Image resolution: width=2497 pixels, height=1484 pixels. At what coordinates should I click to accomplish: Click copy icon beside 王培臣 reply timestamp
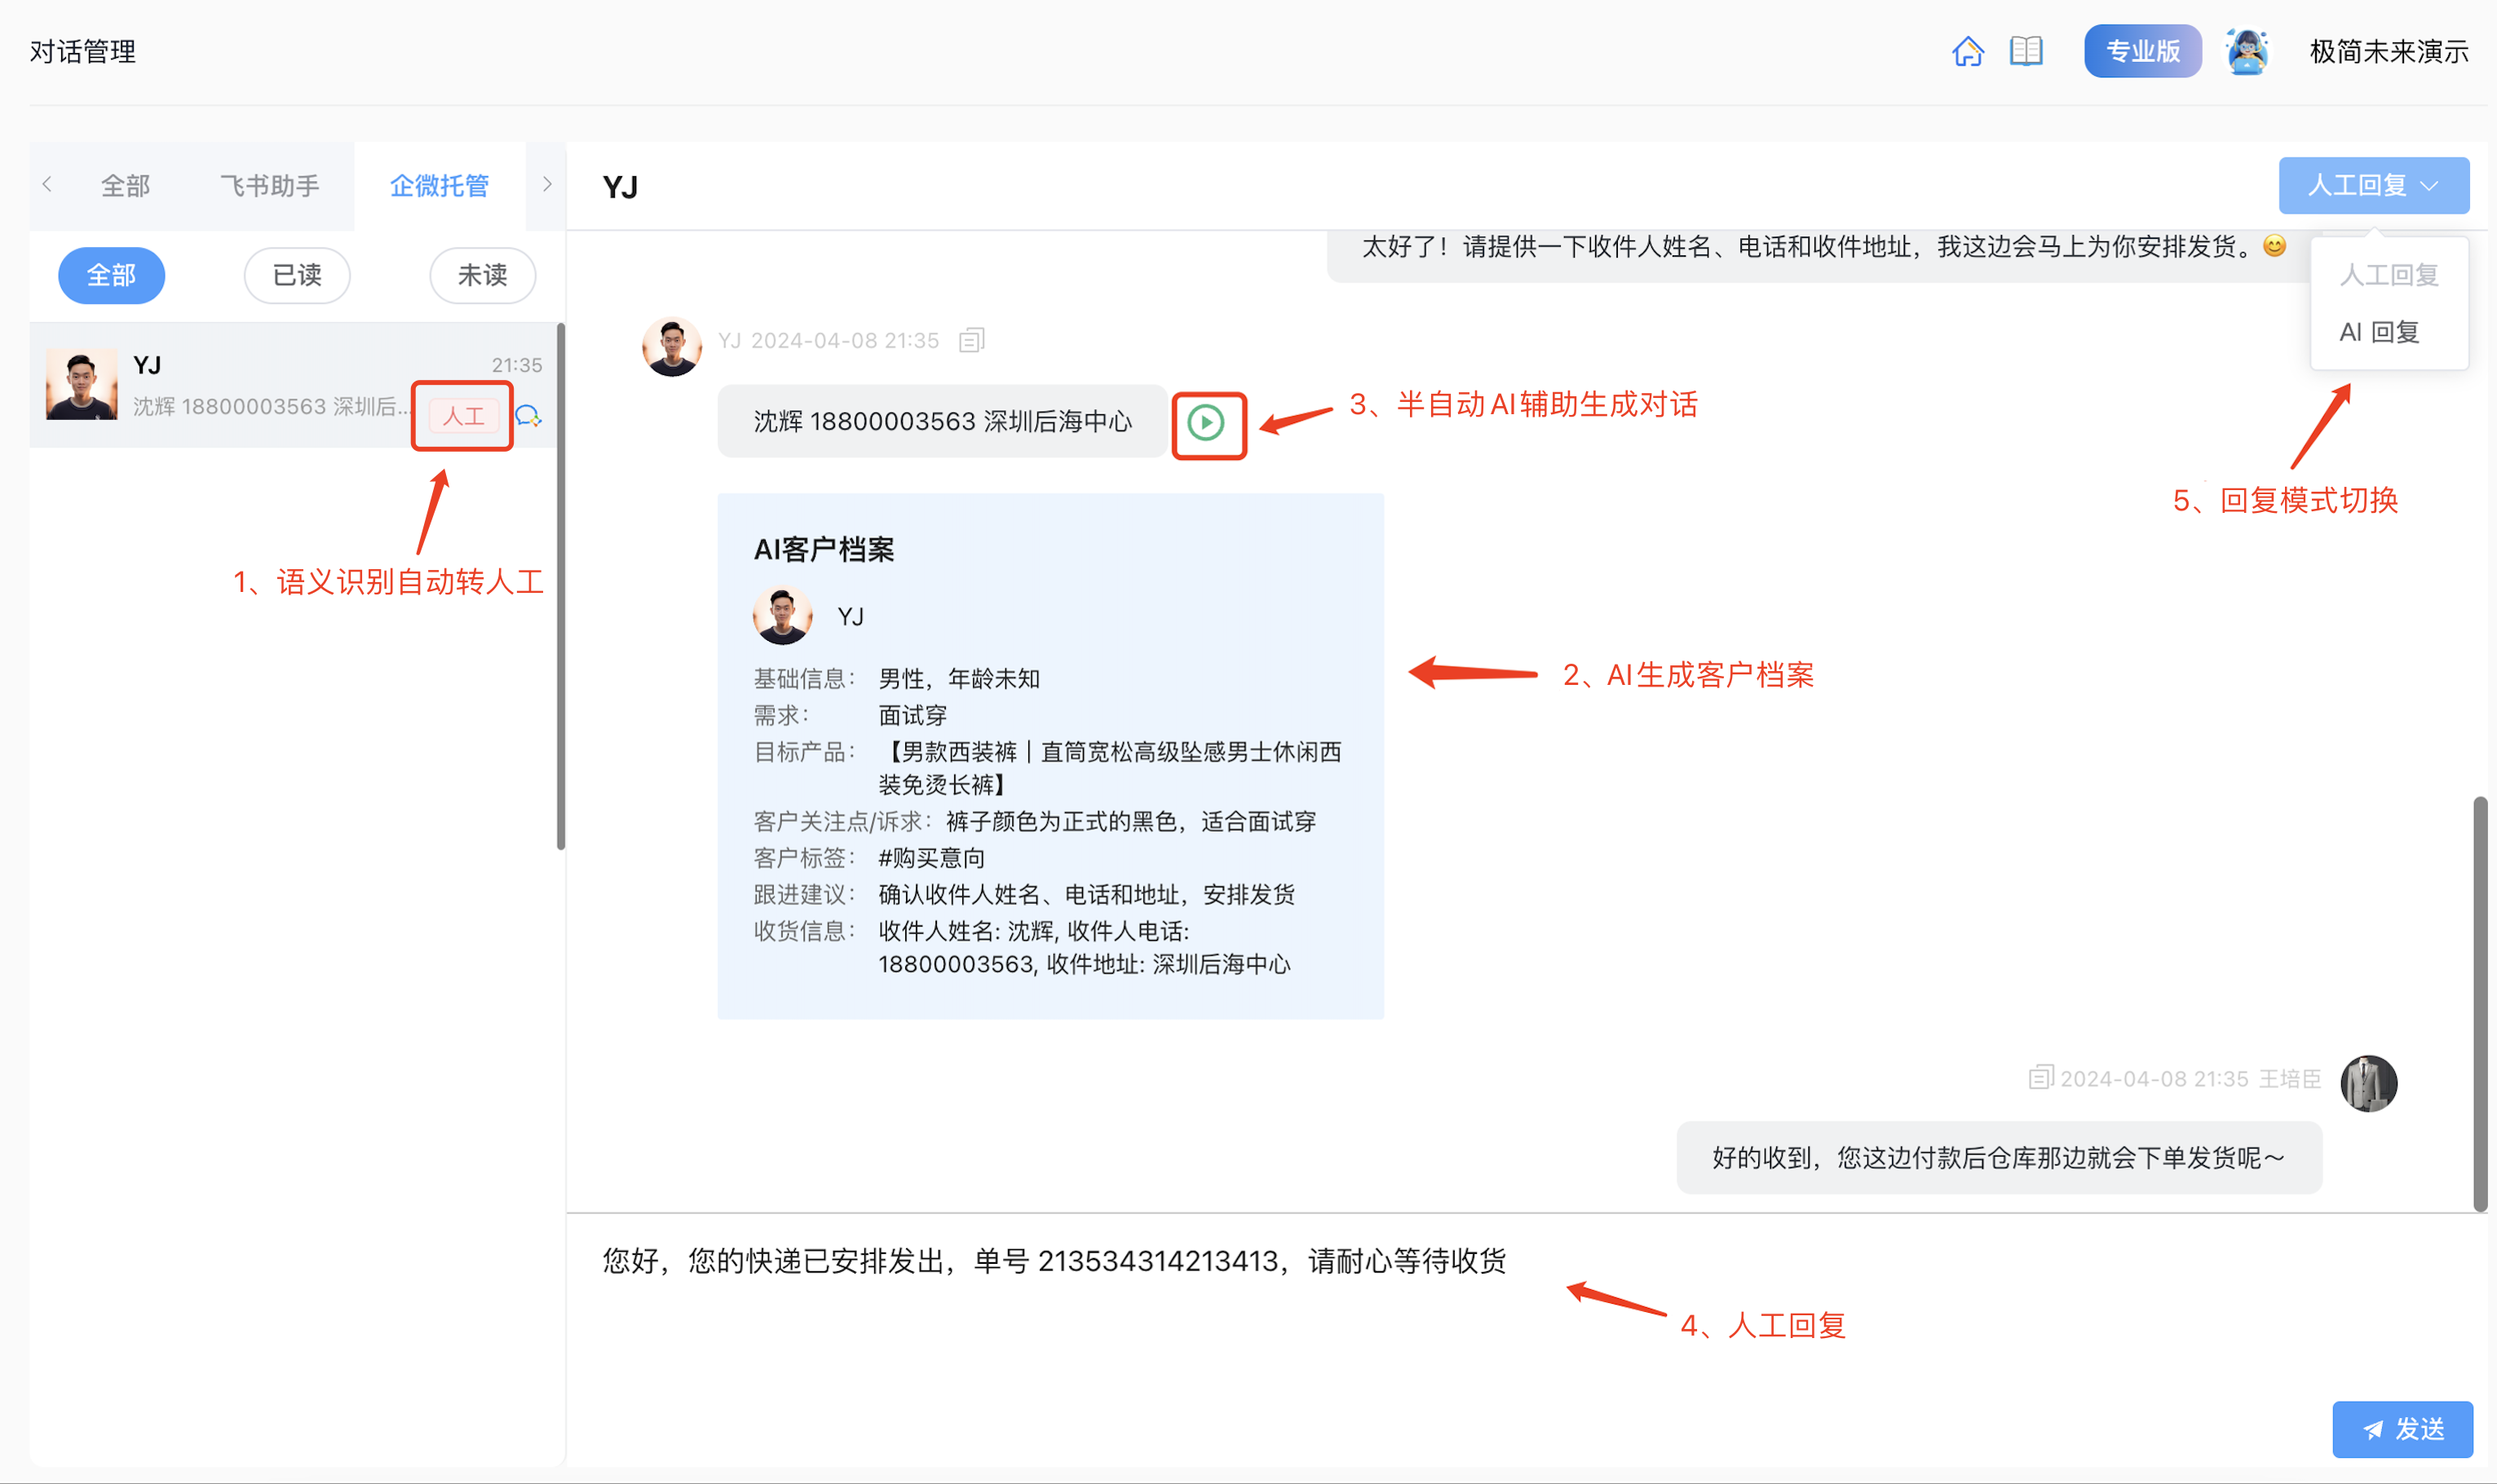click(2040, 1077)
